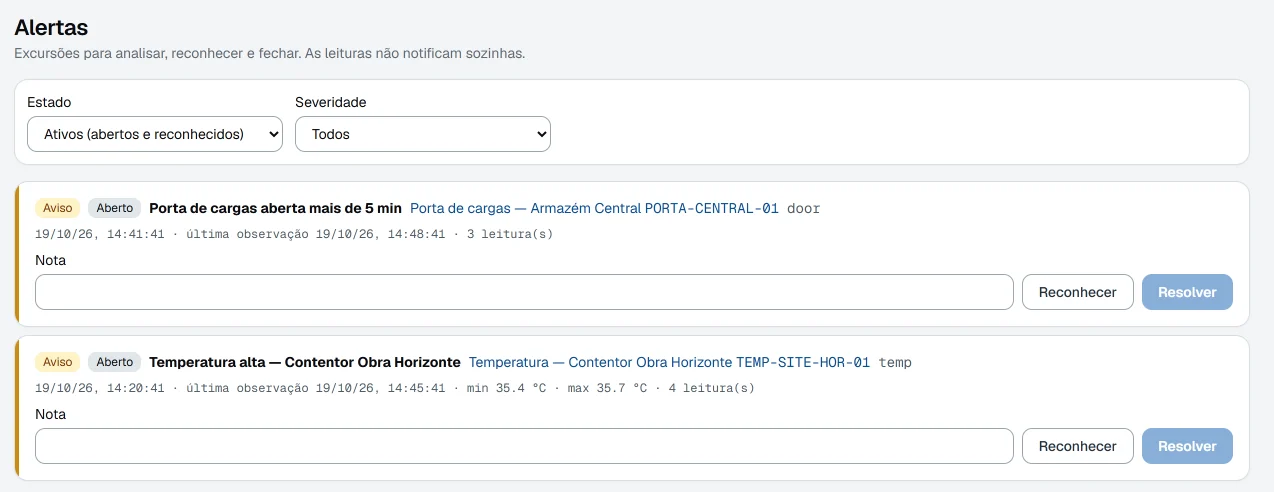
Task: Focus the Nota field of the Porta de cargas alert
Action: point(524,292)
